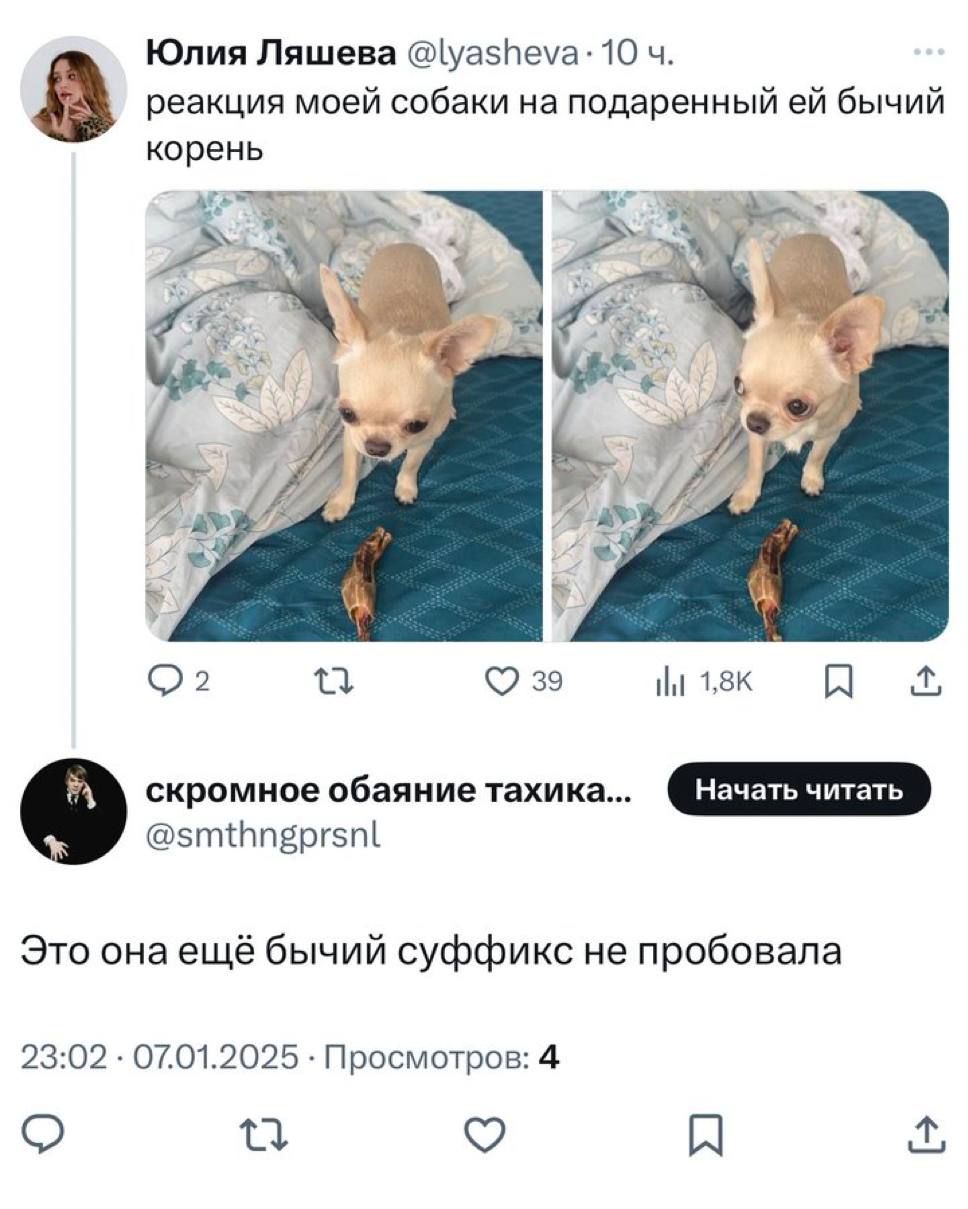Open the three-dot menu on Юлия Ляшева's tweet
Viewport: 968px width, 1209px height.
(x=929, y=53)
